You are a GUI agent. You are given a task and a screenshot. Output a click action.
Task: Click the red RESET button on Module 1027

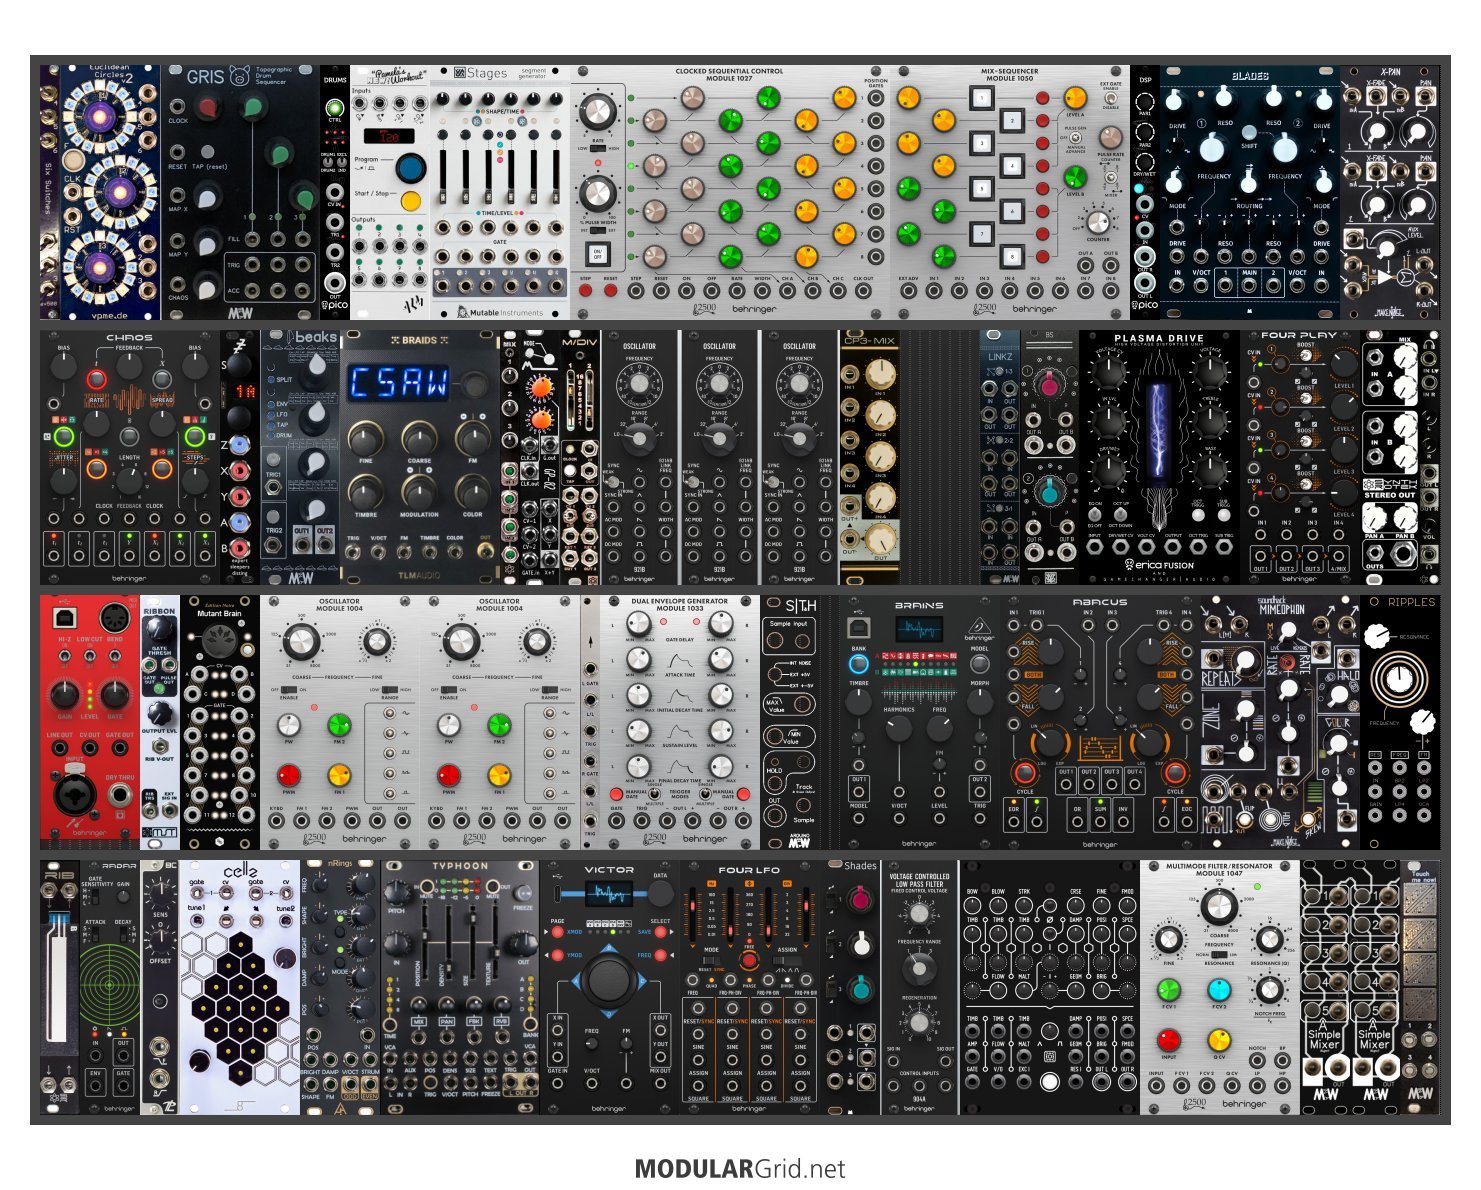pyautogui.click(x=610, y=291)
